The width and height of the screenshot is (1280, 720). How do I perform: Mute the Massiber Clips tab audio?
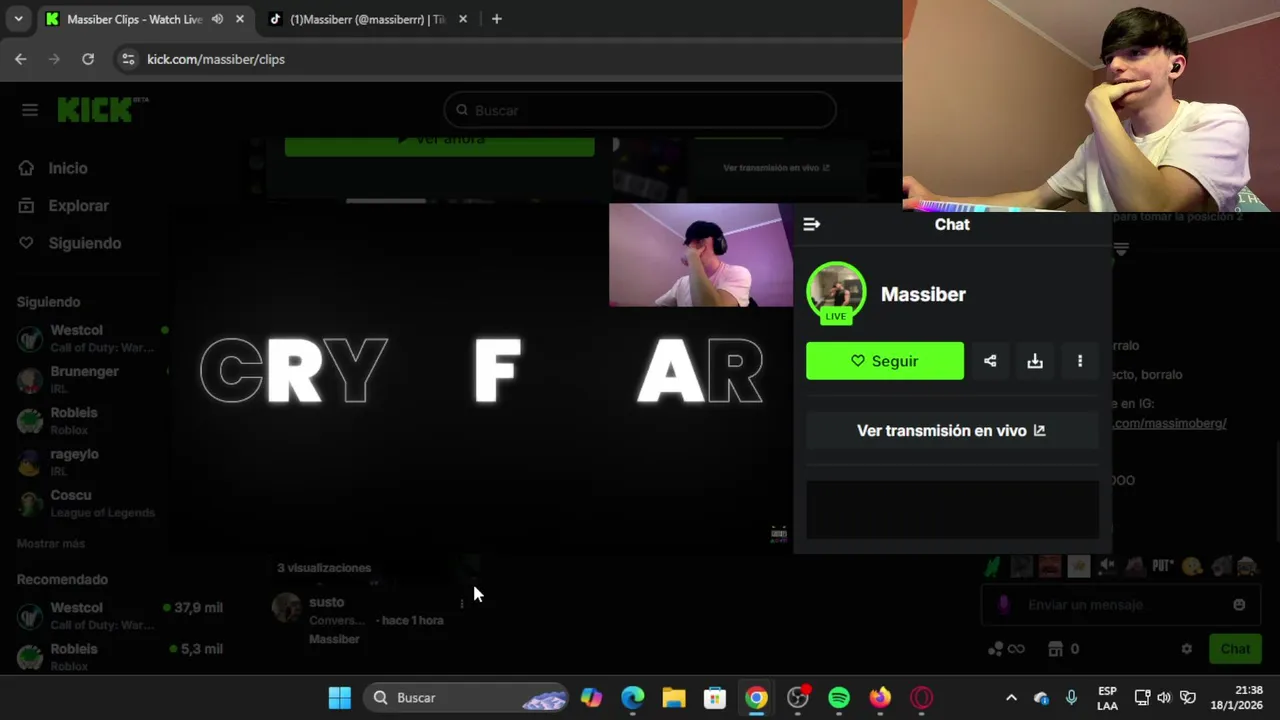pos(217,19)
